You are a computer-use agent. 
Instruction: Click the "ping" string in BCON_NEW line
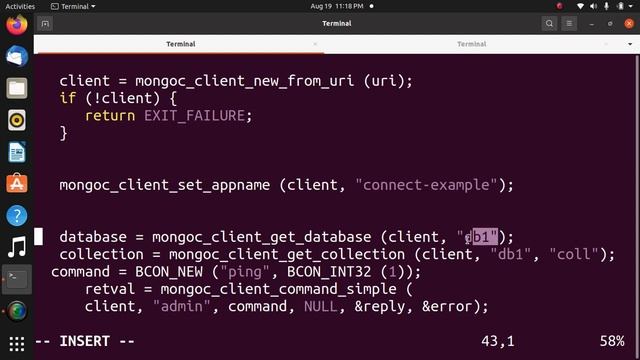click(x=245, y=271)
